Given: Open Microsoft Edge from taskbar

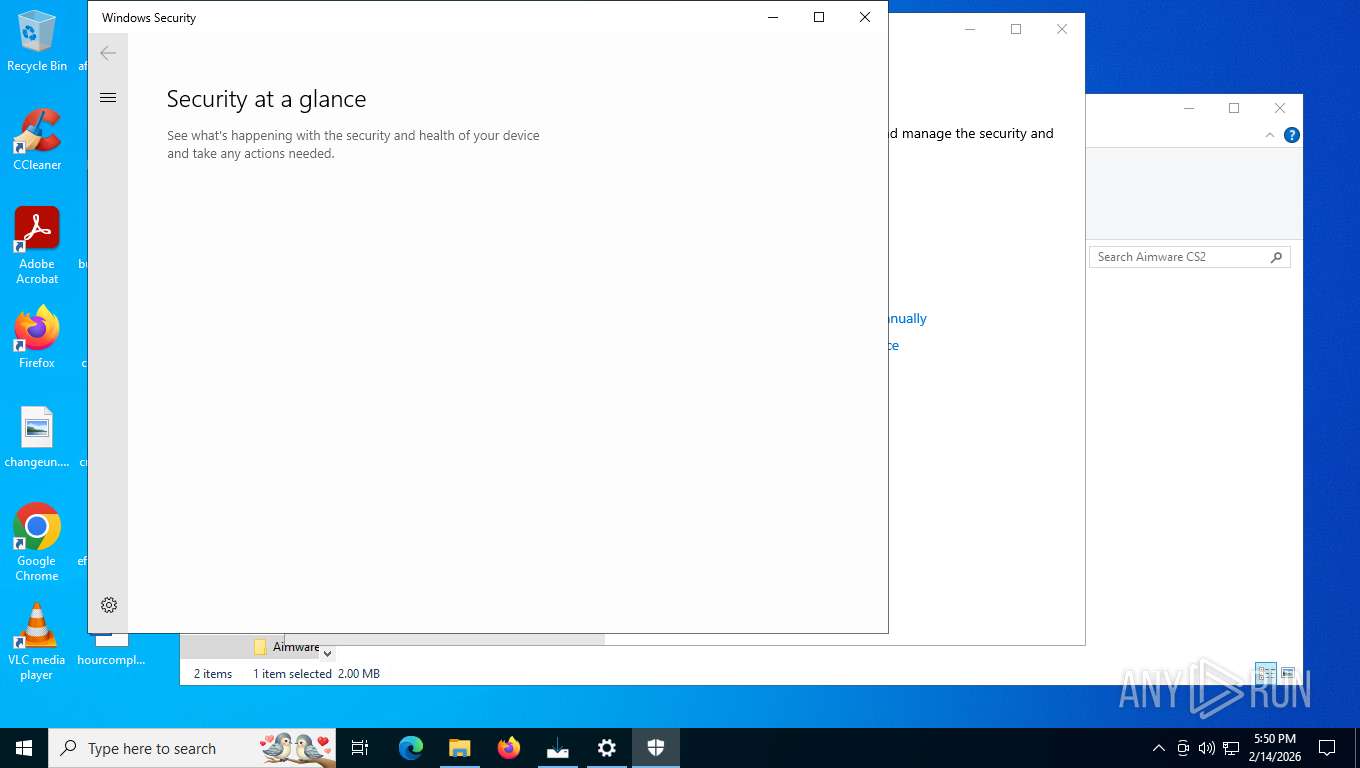Looking at the screenshot, I should 411,748.
